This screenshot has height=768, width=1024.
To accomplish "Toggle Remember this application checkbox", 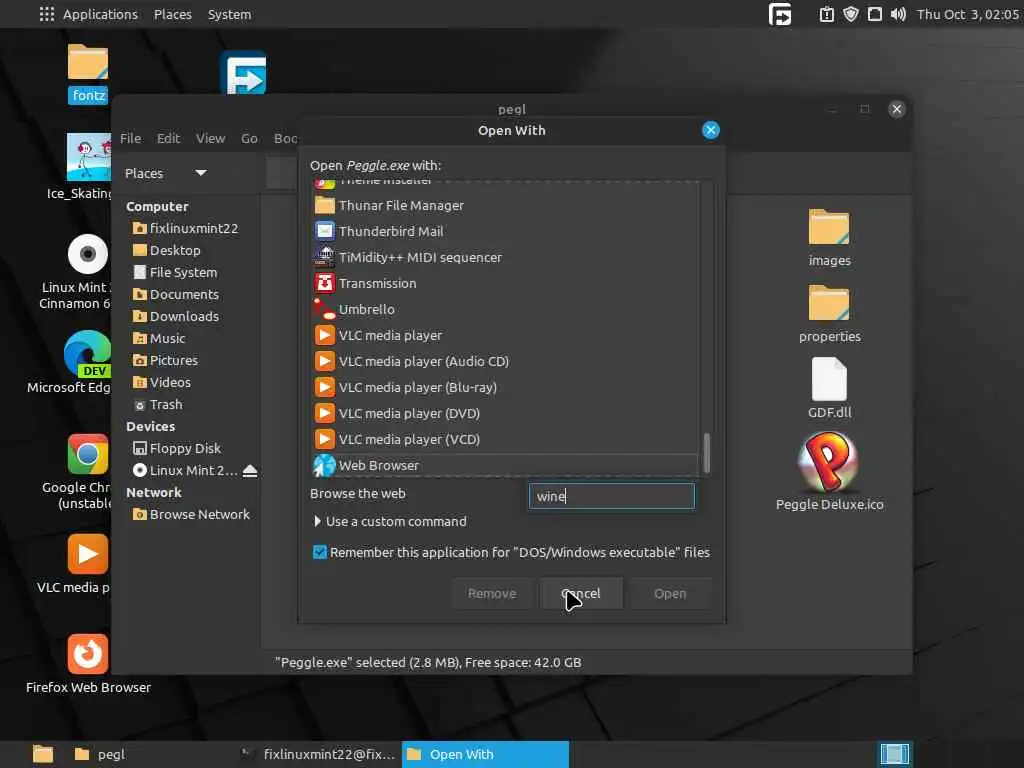I will coord(319,552).
